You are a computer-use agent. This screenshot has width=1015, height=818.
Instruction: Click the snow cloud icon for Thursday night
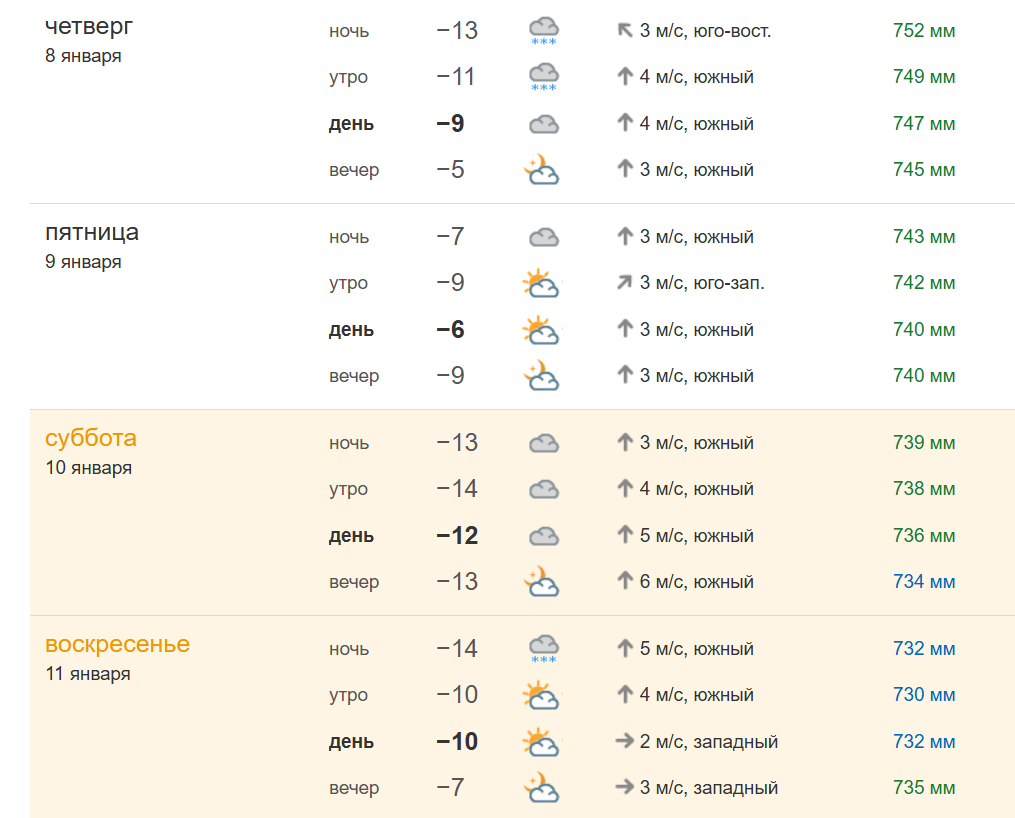(543, 30)
